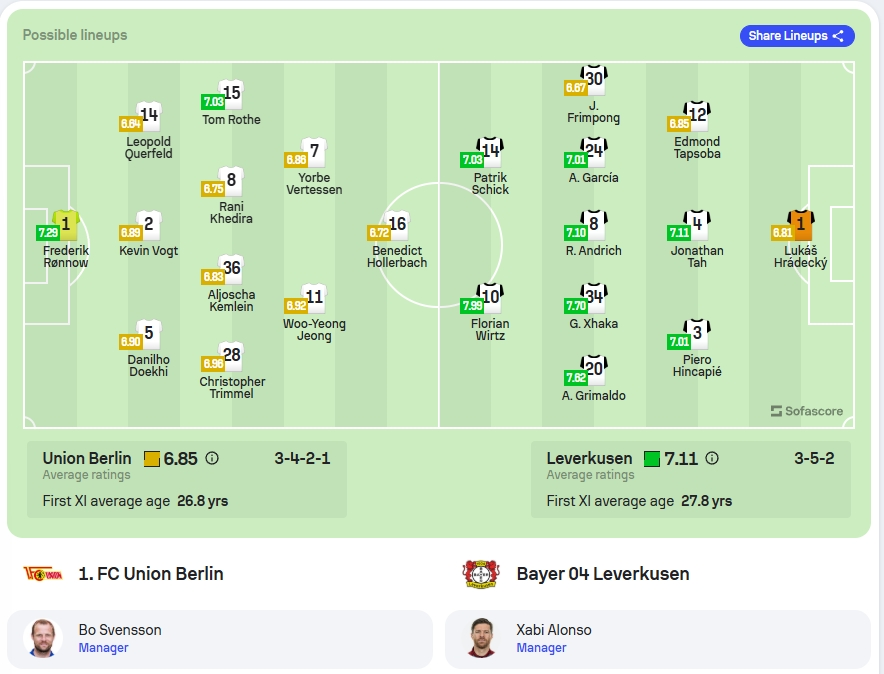Open the 1. FC Union Berlin team heading
This screenshot has height=674, width=884.
click(151, 574)
